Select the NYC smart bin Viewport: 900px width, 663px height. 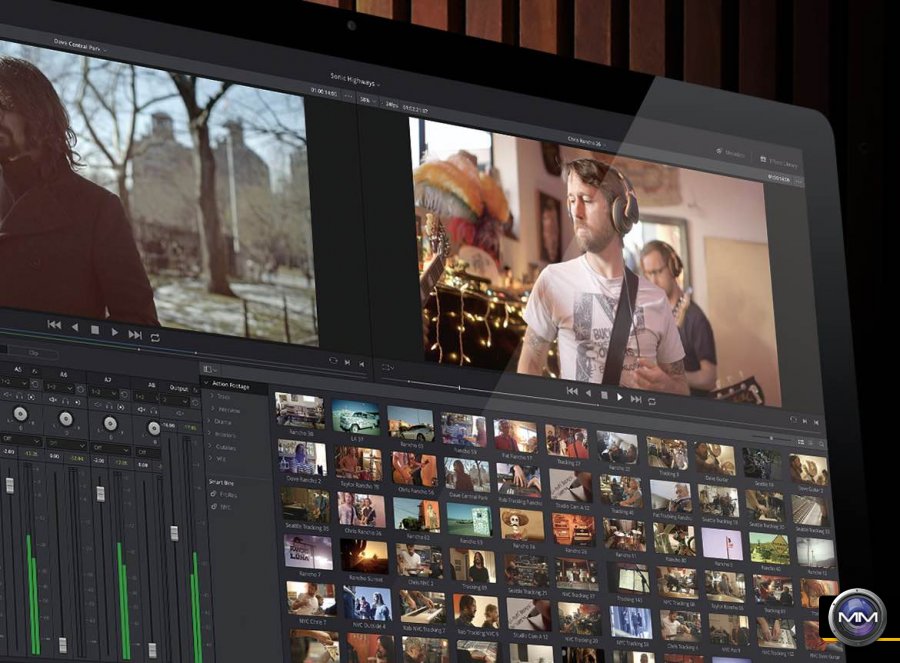[x=224, y=507]
